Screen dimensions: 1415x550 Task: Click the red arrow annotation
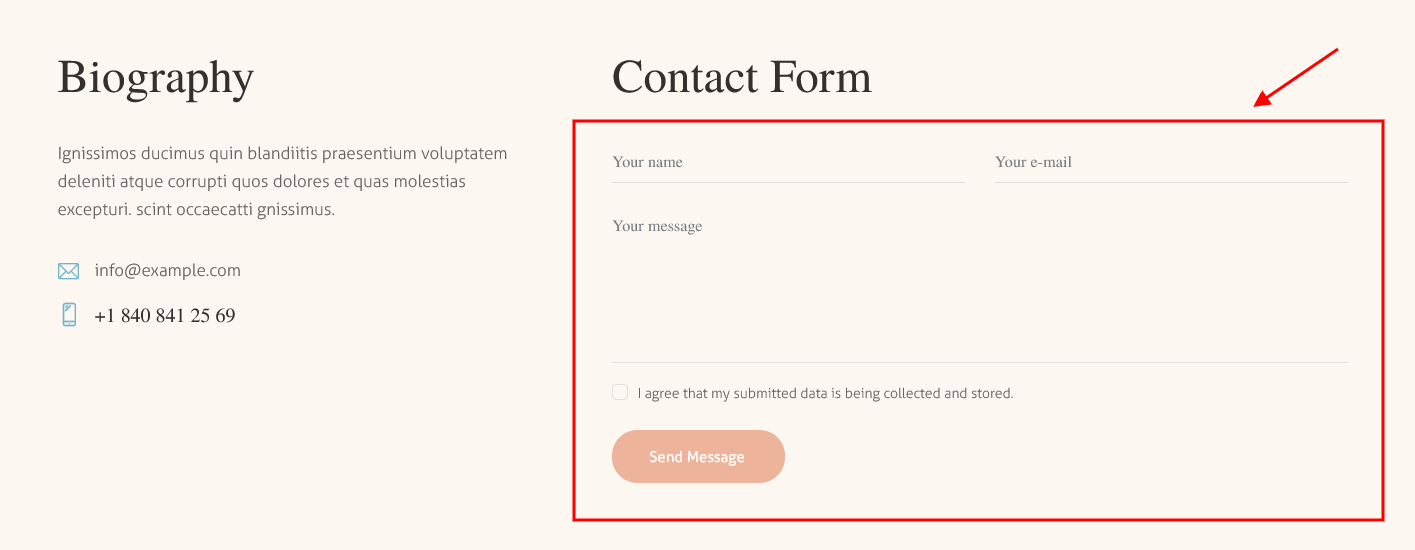tap(1296, 76)
